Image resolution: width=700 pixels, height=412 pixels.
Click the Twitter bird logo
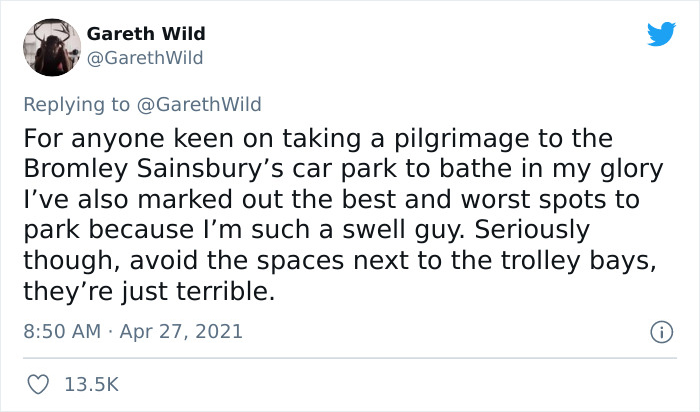(661, 35)
